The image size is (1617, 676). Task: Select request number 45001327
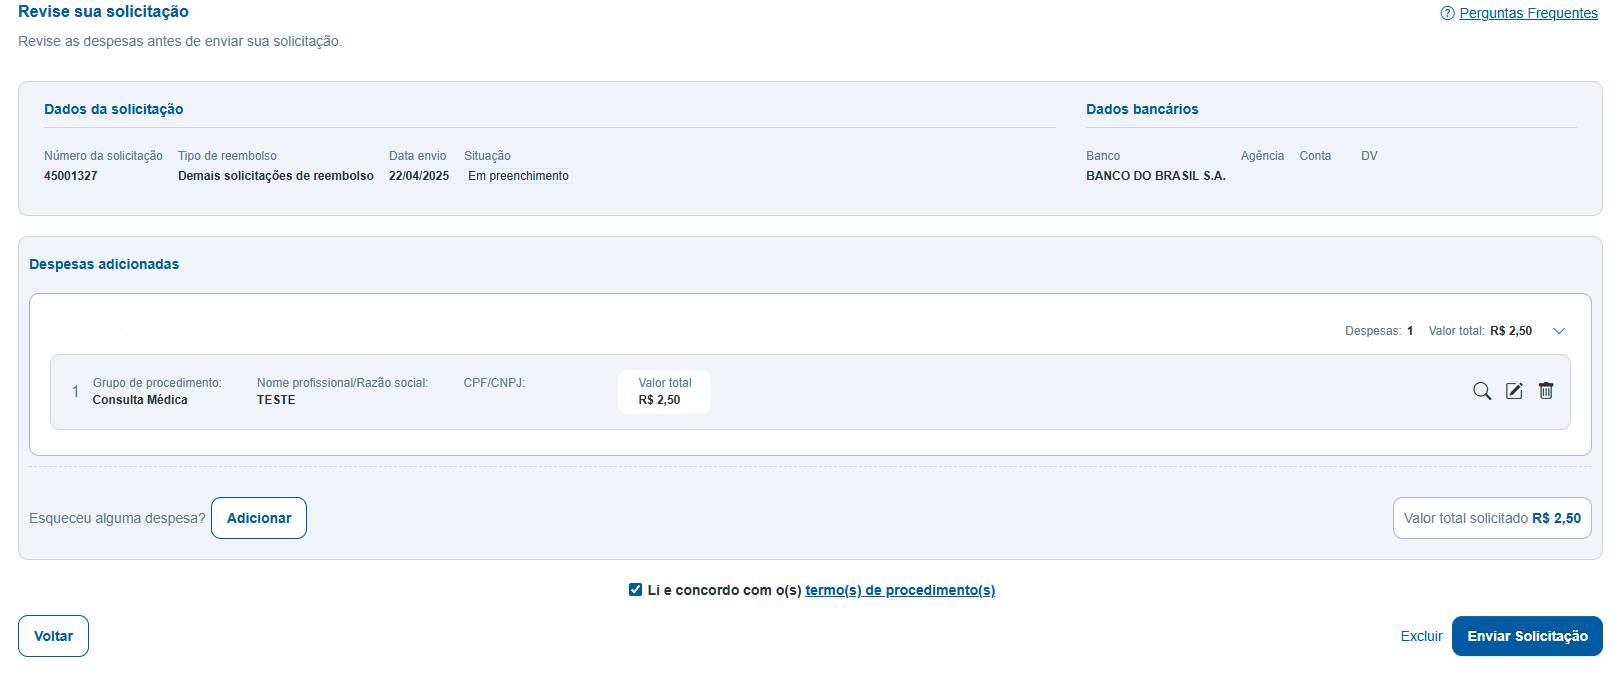click(71, 176)
